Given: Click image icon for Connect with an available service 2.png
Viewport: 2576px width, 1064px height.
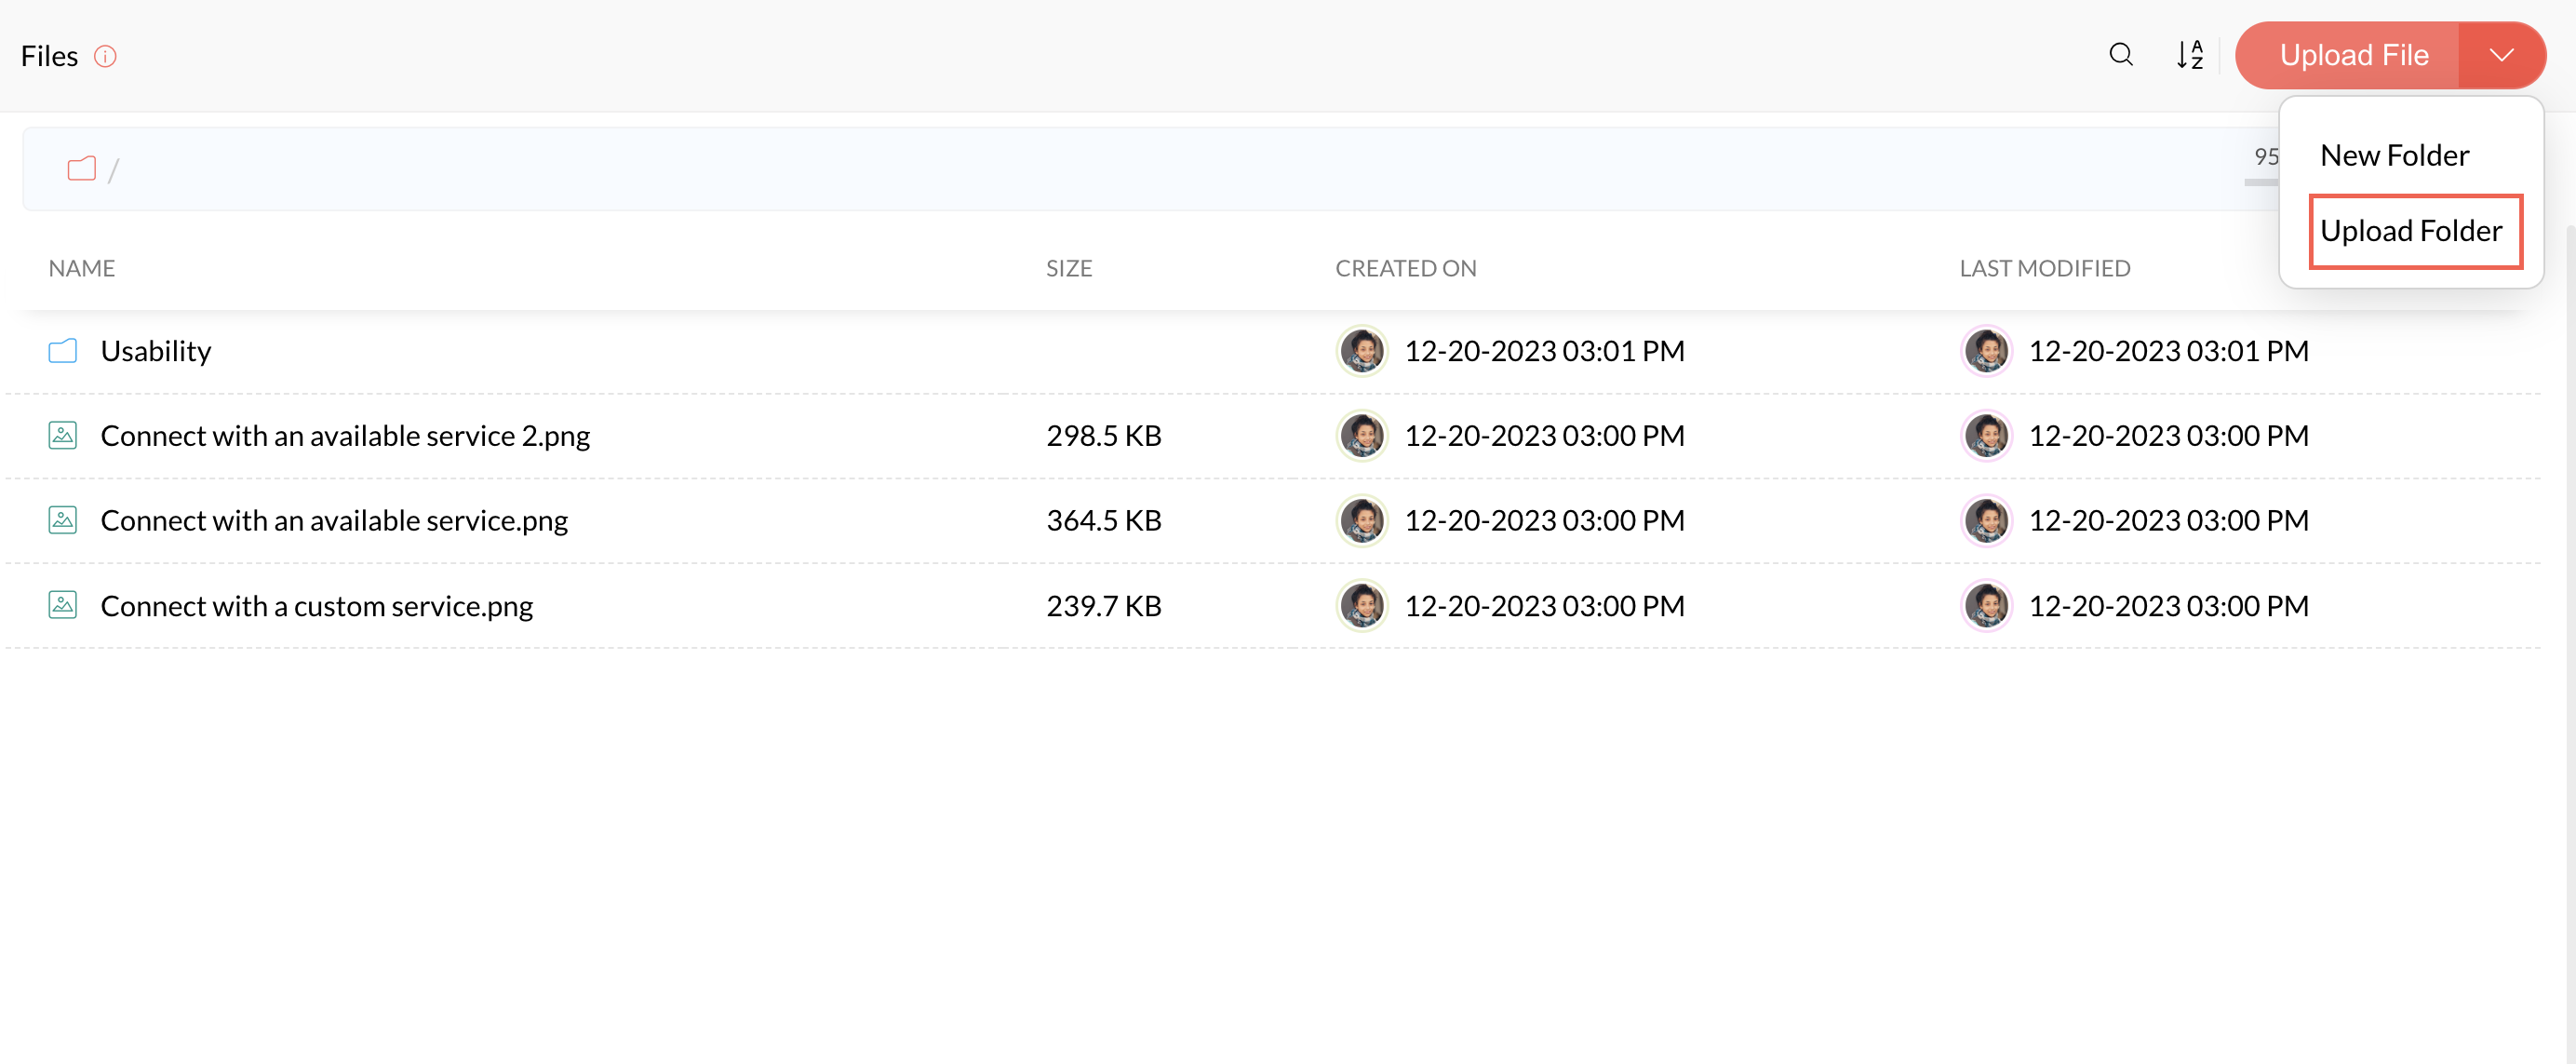Looking at the screenshot, I should (x=63, y=436).
